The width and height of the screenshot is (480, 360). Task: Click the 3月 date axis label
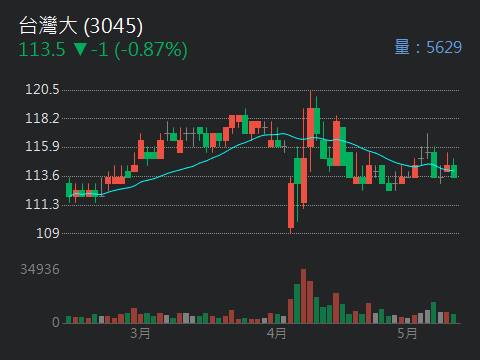(140, 333)
